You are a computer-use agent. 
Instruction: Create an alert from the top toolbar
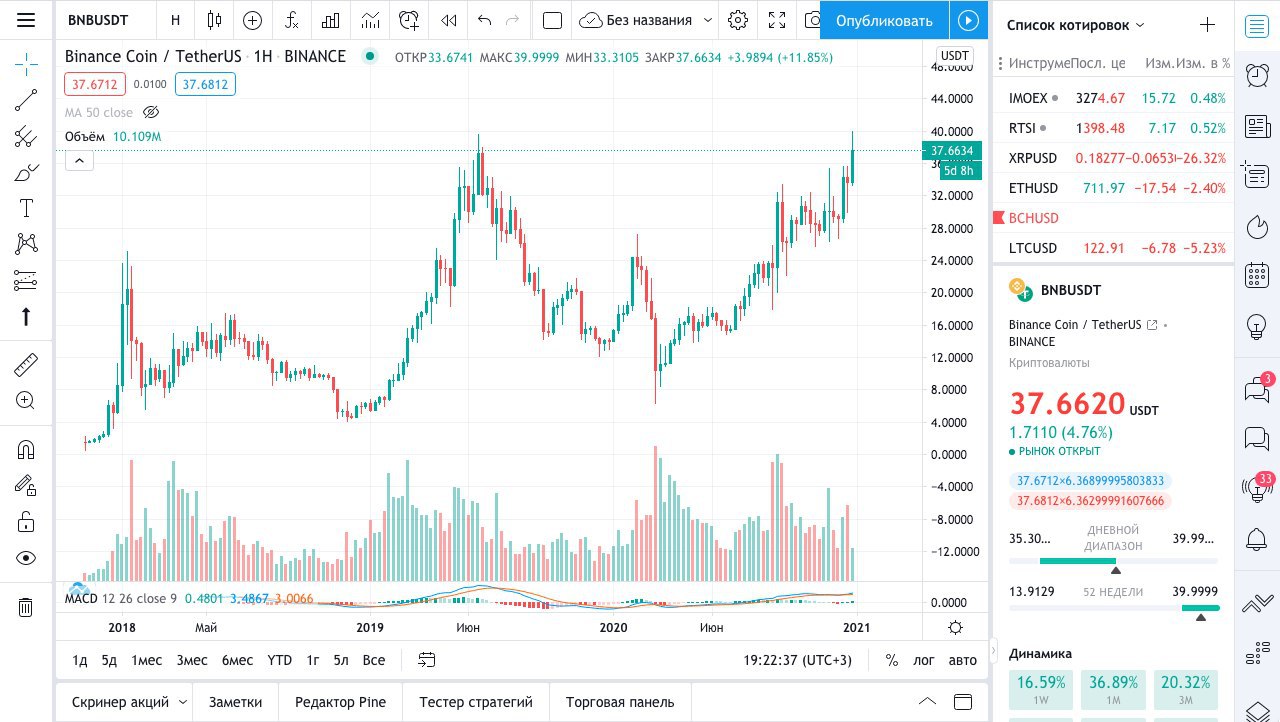pos(409,20)
